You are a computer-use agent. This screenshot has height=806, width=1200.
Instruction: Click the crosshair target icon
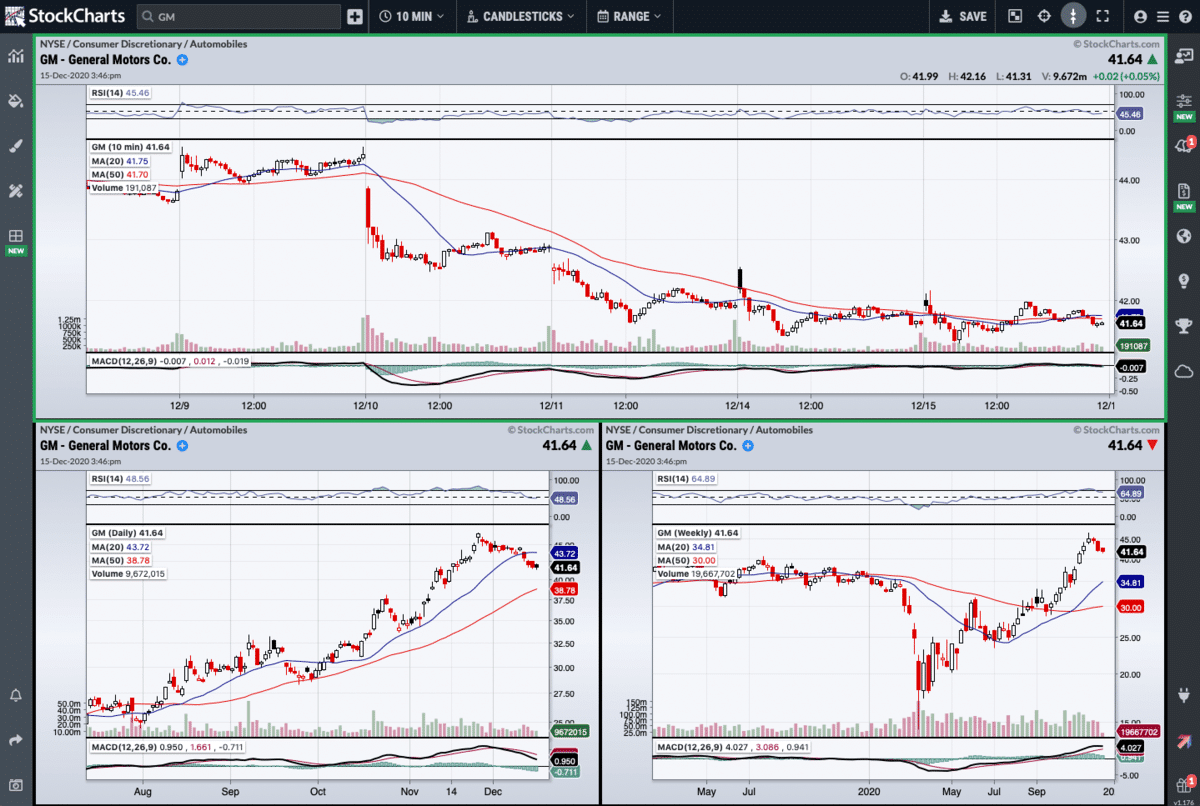pyautogui.click(x=1044, y=16)
